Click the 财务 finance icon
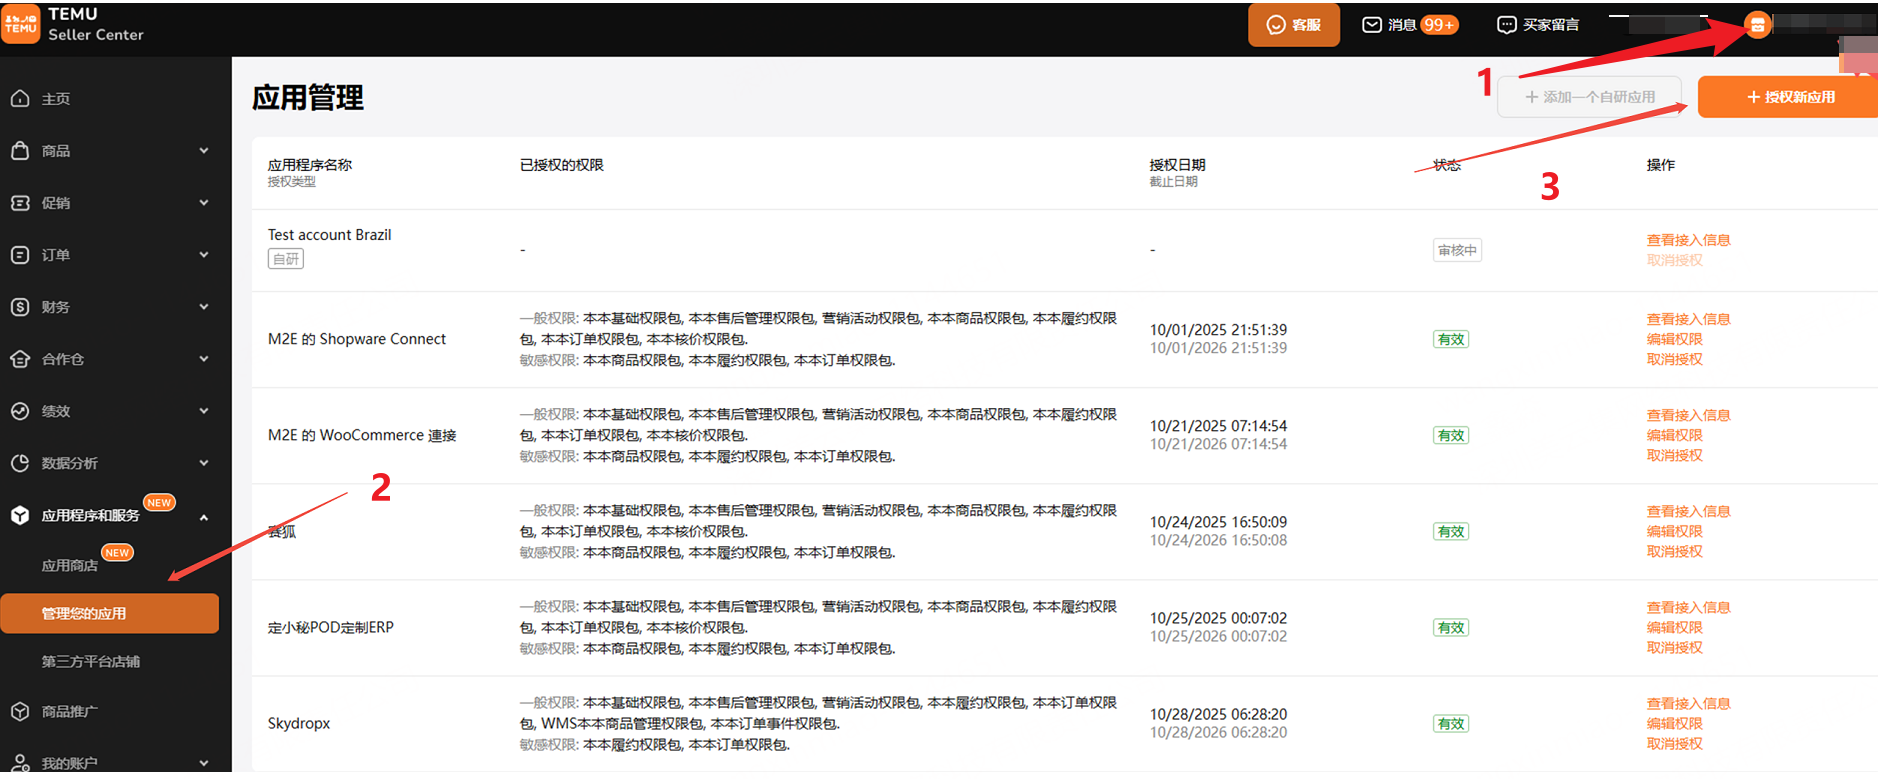Screen dimensions: 1878x779 (20, 307)
